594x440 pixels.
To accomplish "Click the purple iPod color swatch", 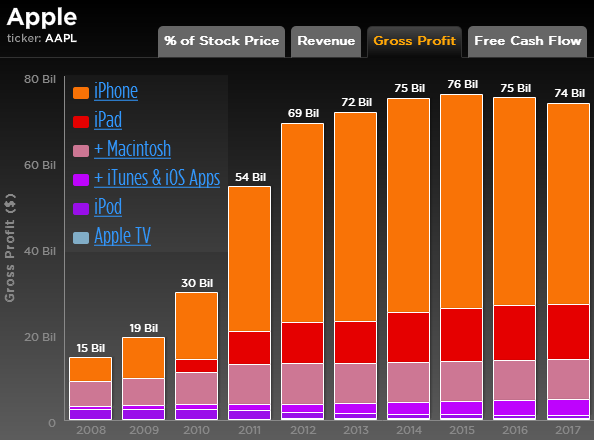I will [x=81, y=208].
